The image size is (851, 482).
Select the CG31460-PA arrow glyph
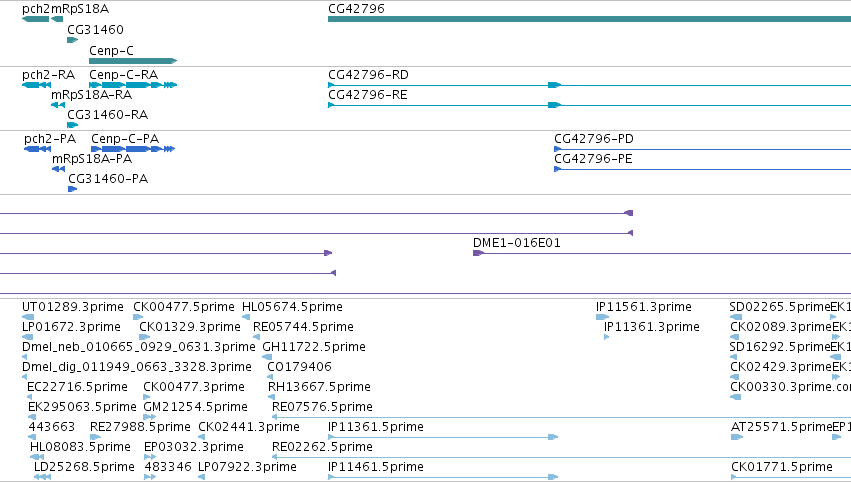pos(73,189)
